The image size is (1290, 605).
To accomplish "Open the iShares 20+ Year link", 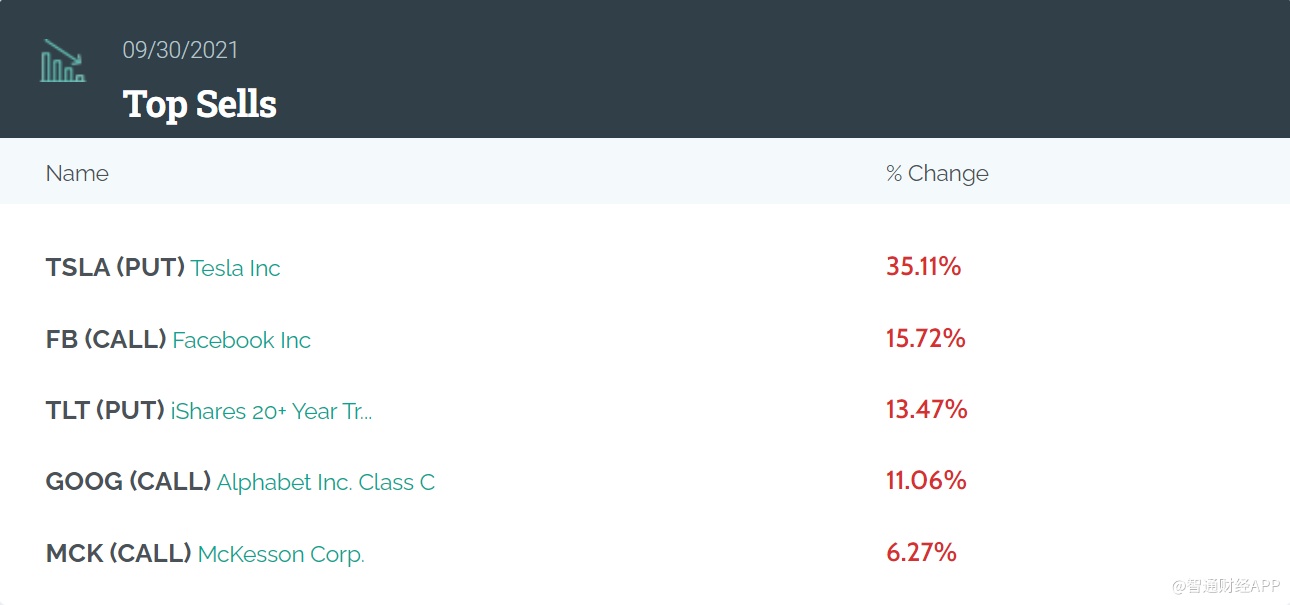I will pyautogui.click(x=271, y=411).
